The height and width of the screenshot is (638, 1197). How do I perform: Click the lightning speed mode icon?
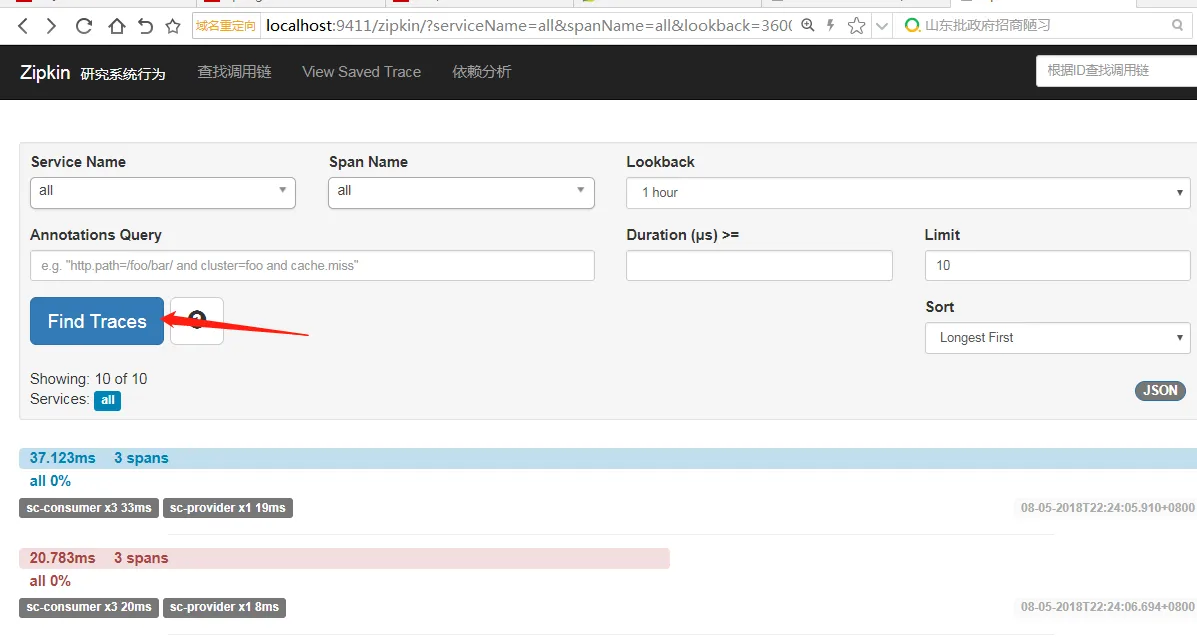tap(831, 25)
